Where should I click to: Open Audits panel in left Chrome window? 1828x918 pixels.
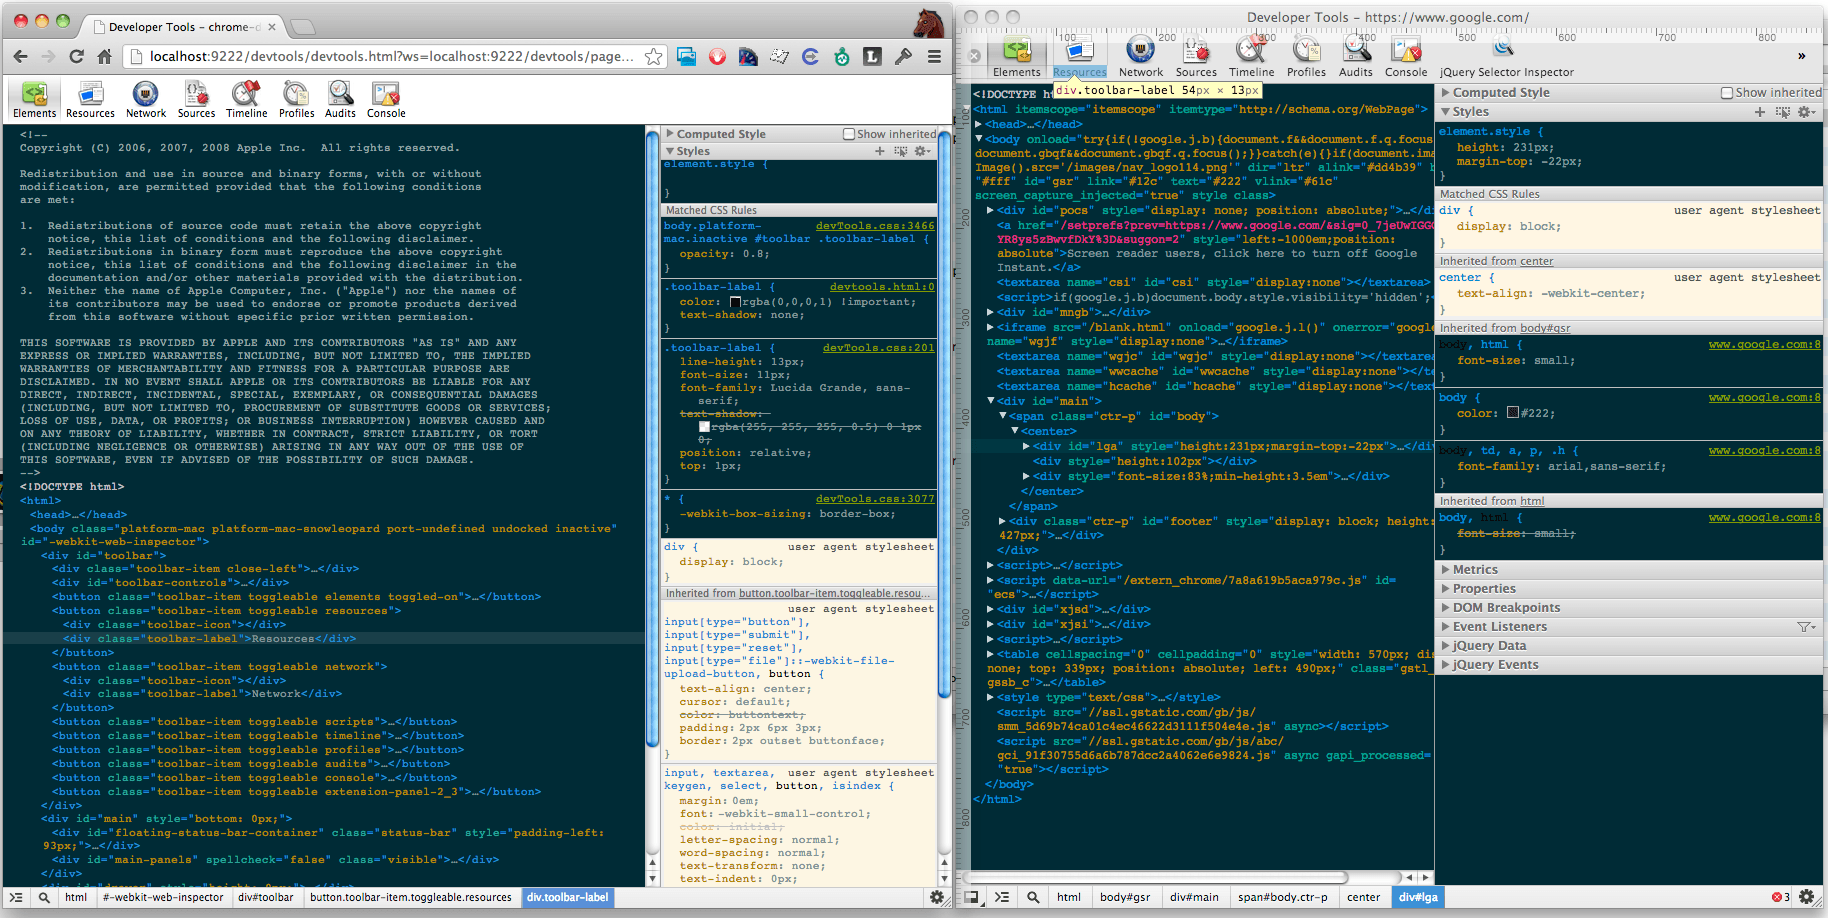(x=340, y=100)
